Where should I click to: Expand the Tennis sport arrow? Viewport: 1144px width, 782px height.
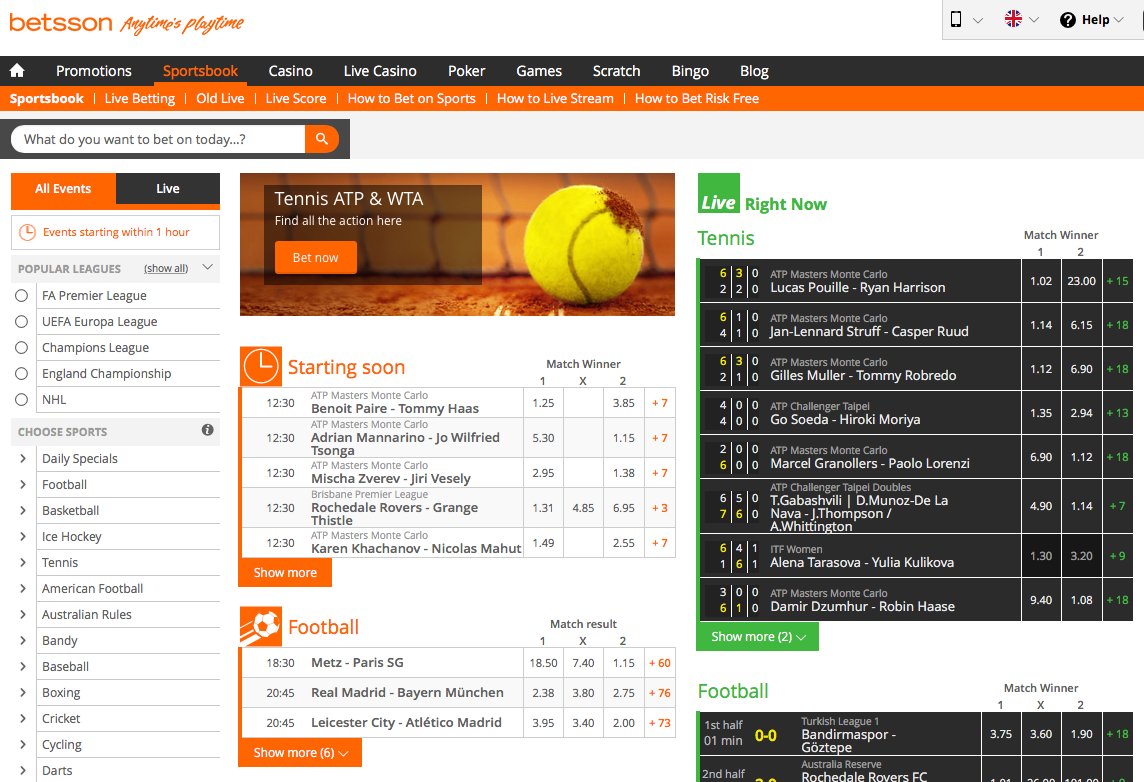click(23, 562)
